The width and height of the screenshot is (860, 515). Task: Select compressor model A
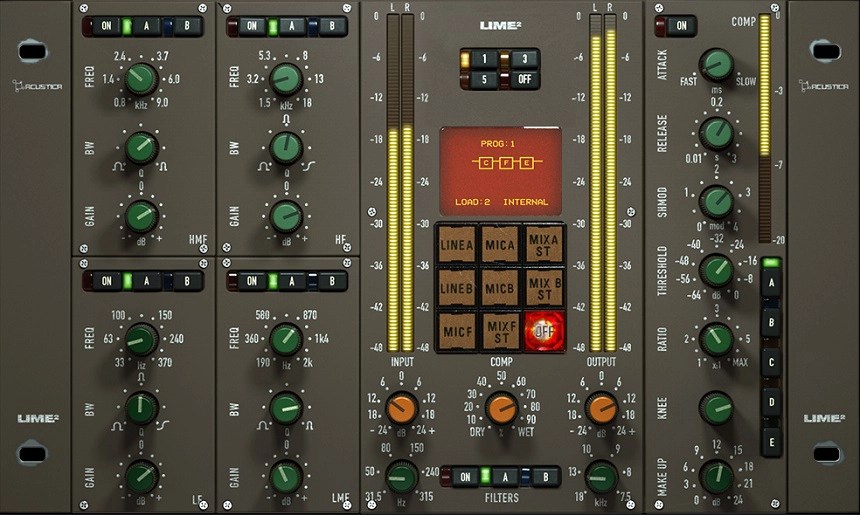pos(771,283)
